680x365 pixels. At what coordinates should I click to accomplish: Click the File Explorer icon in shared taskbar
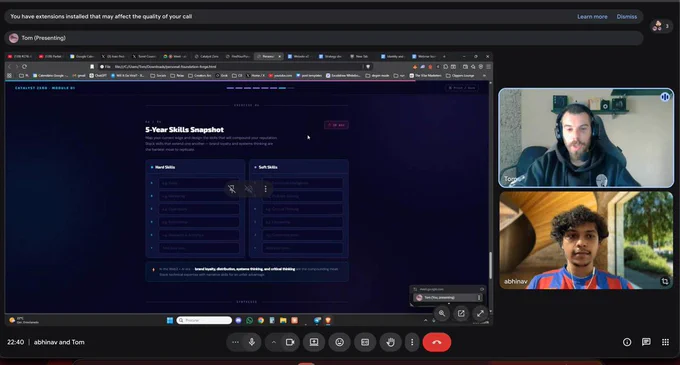283,320
